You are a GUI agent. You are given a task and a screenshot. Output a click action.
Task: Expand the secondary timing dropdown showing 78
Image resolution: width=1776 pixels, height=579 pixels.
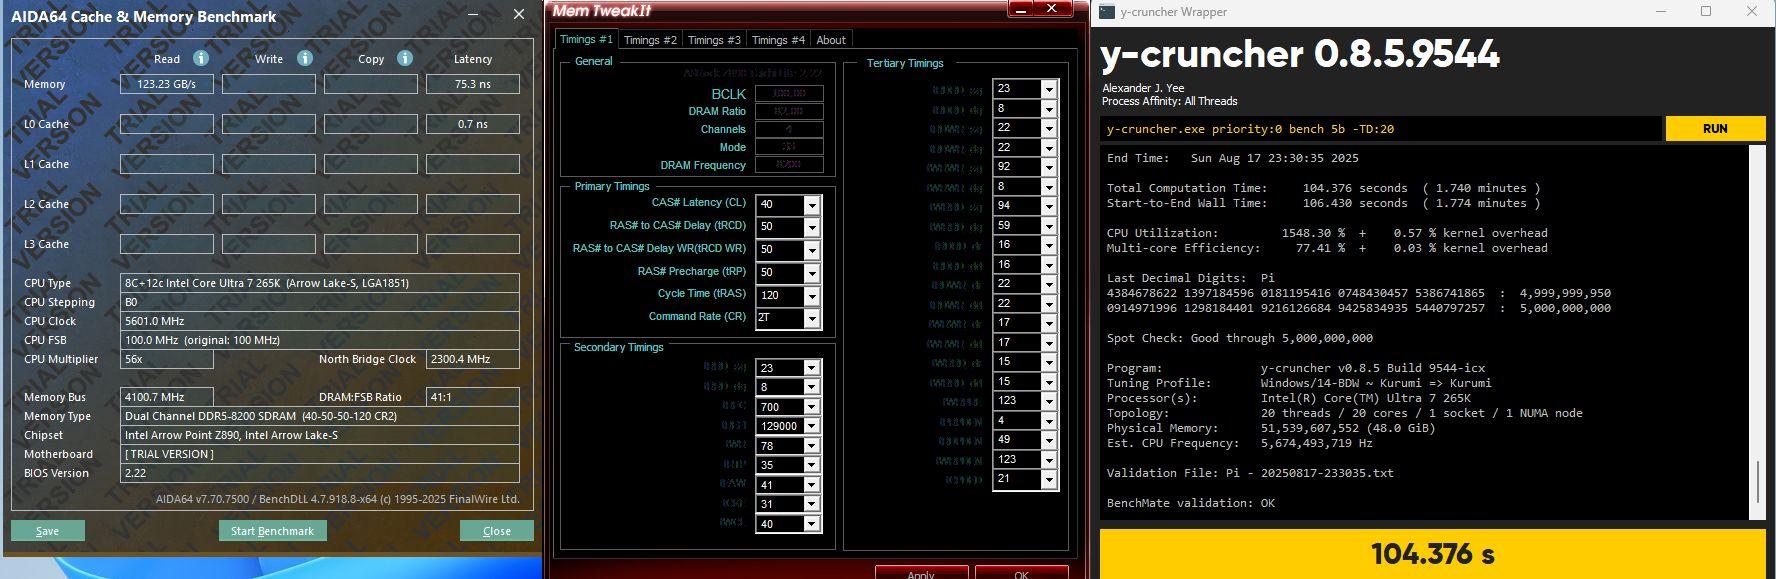(x=812, y=446)
